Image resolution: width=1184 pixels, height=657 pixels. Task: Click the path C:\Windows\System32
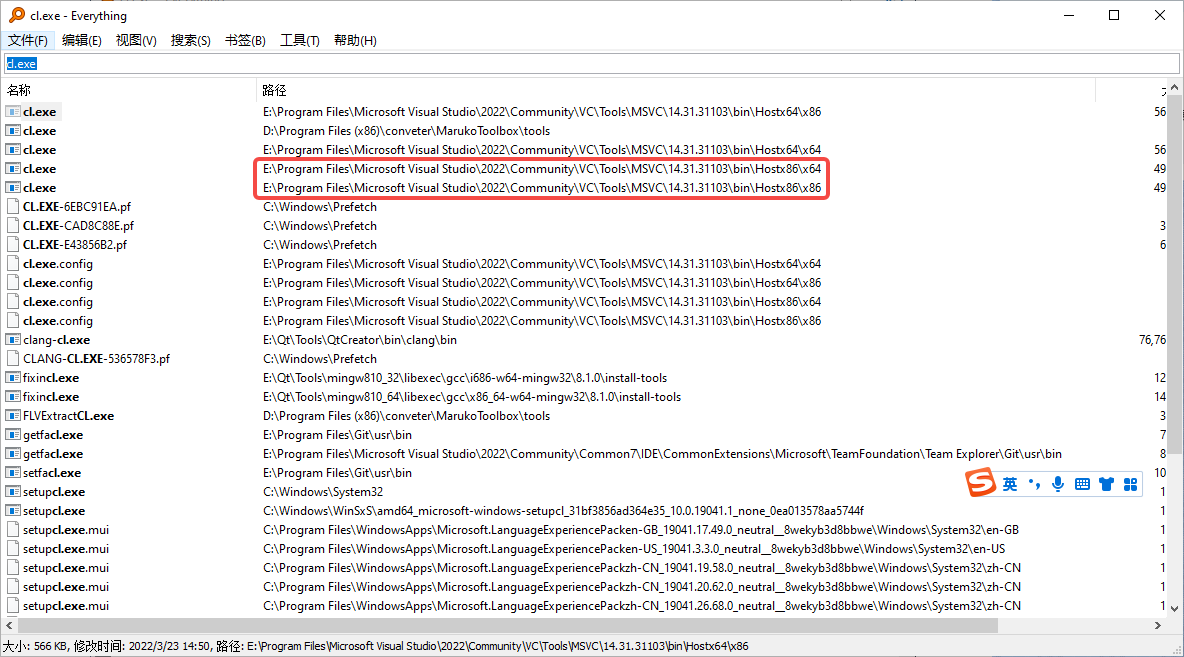tap(323, 492)
